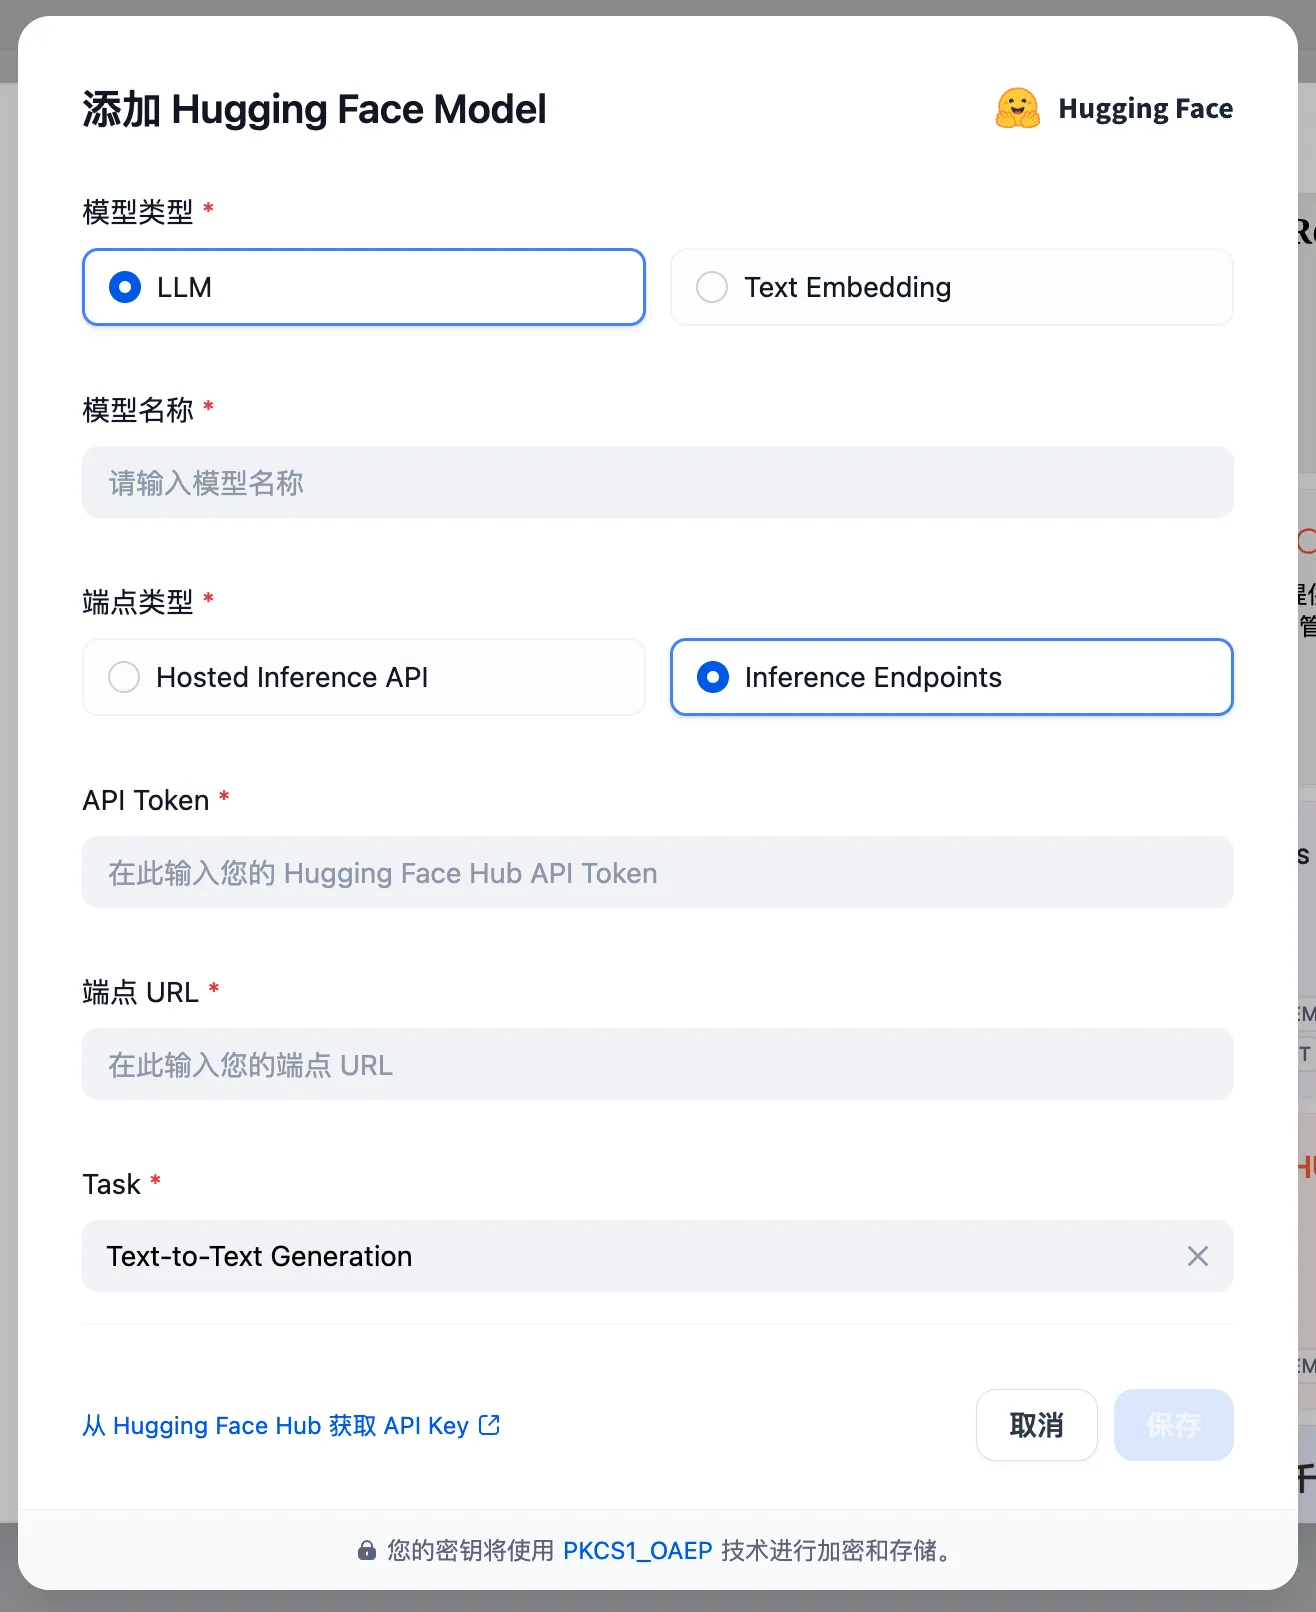Select the LLM model type
1316x1612 pixels.
(364, 287)
